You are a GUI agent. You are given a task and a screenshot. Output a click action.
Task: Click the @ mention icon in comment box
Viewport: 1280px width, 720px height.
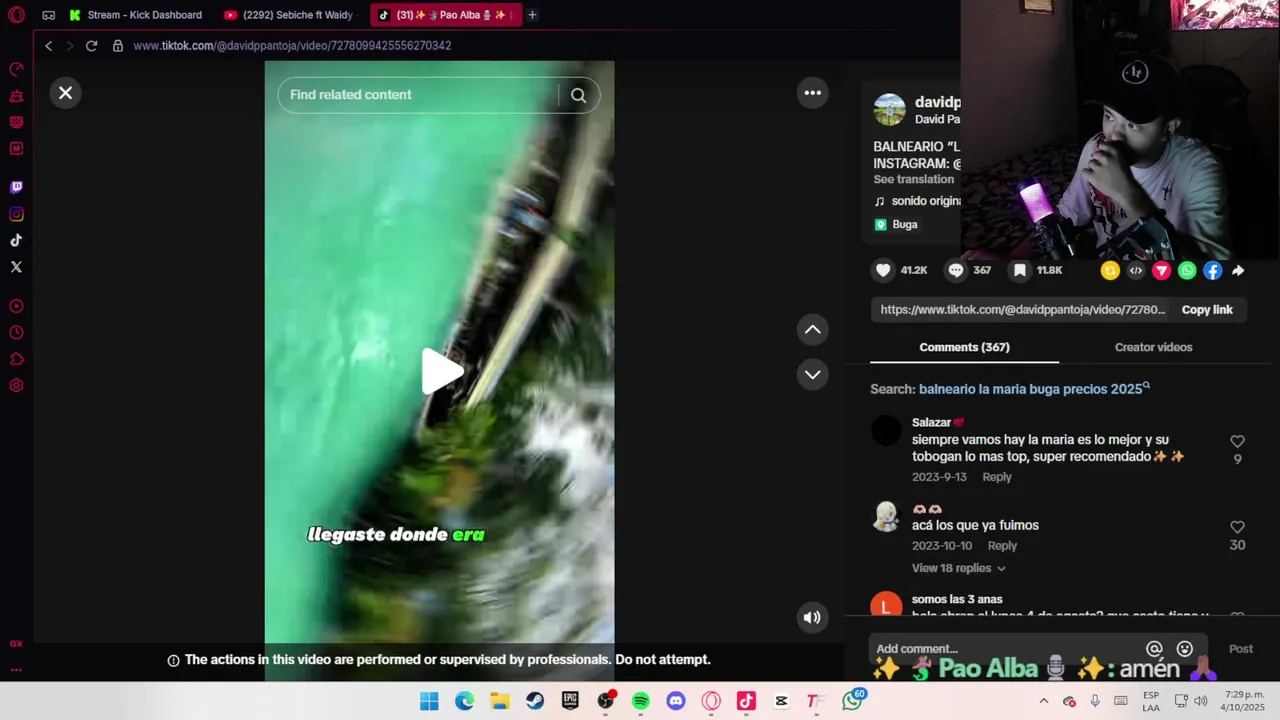coord(1154,649)
